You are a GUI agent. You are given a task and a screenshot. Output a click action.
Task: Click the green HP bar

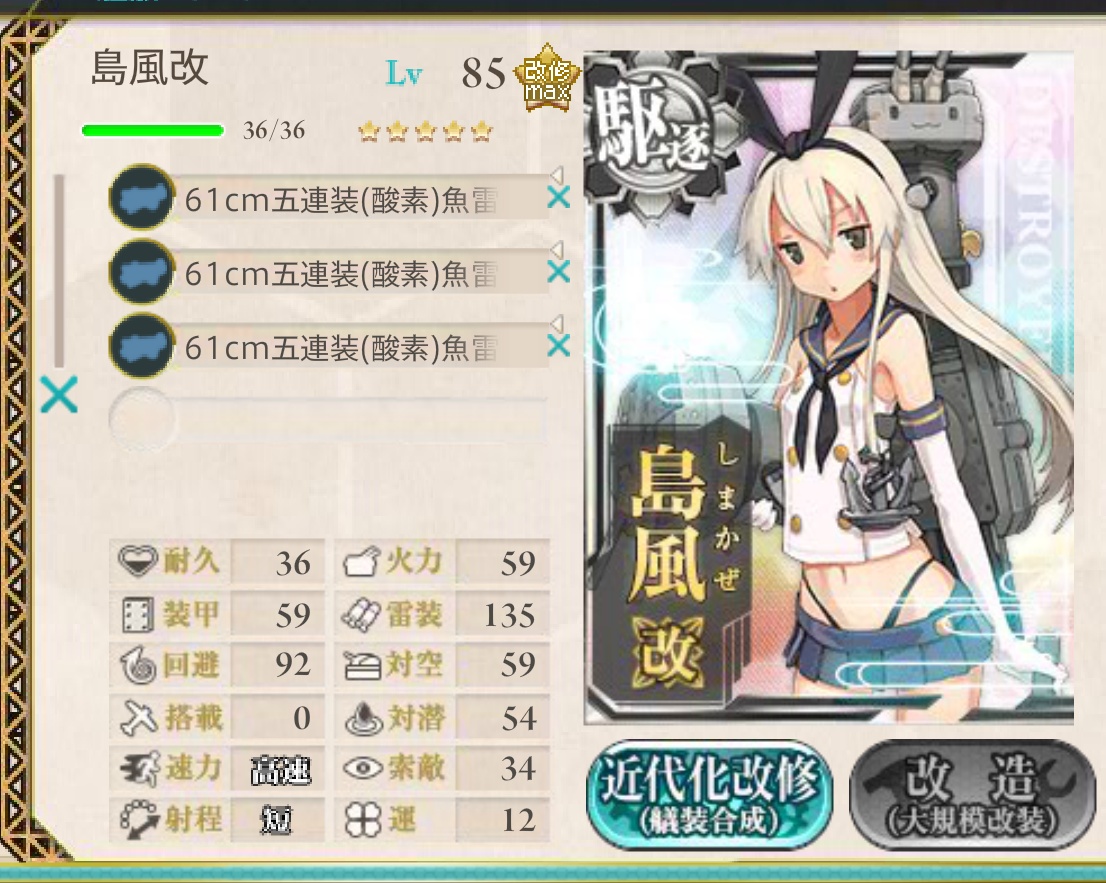point(153,130)
